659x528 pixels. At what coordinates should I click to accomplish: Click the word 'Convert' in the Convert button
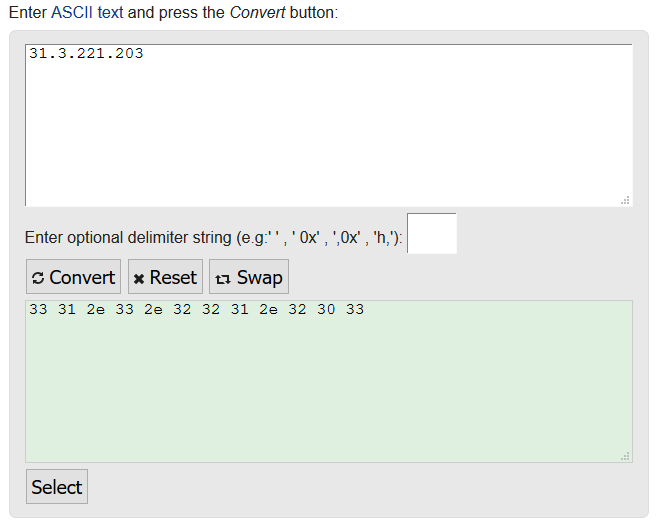click(x=82, y=278)
